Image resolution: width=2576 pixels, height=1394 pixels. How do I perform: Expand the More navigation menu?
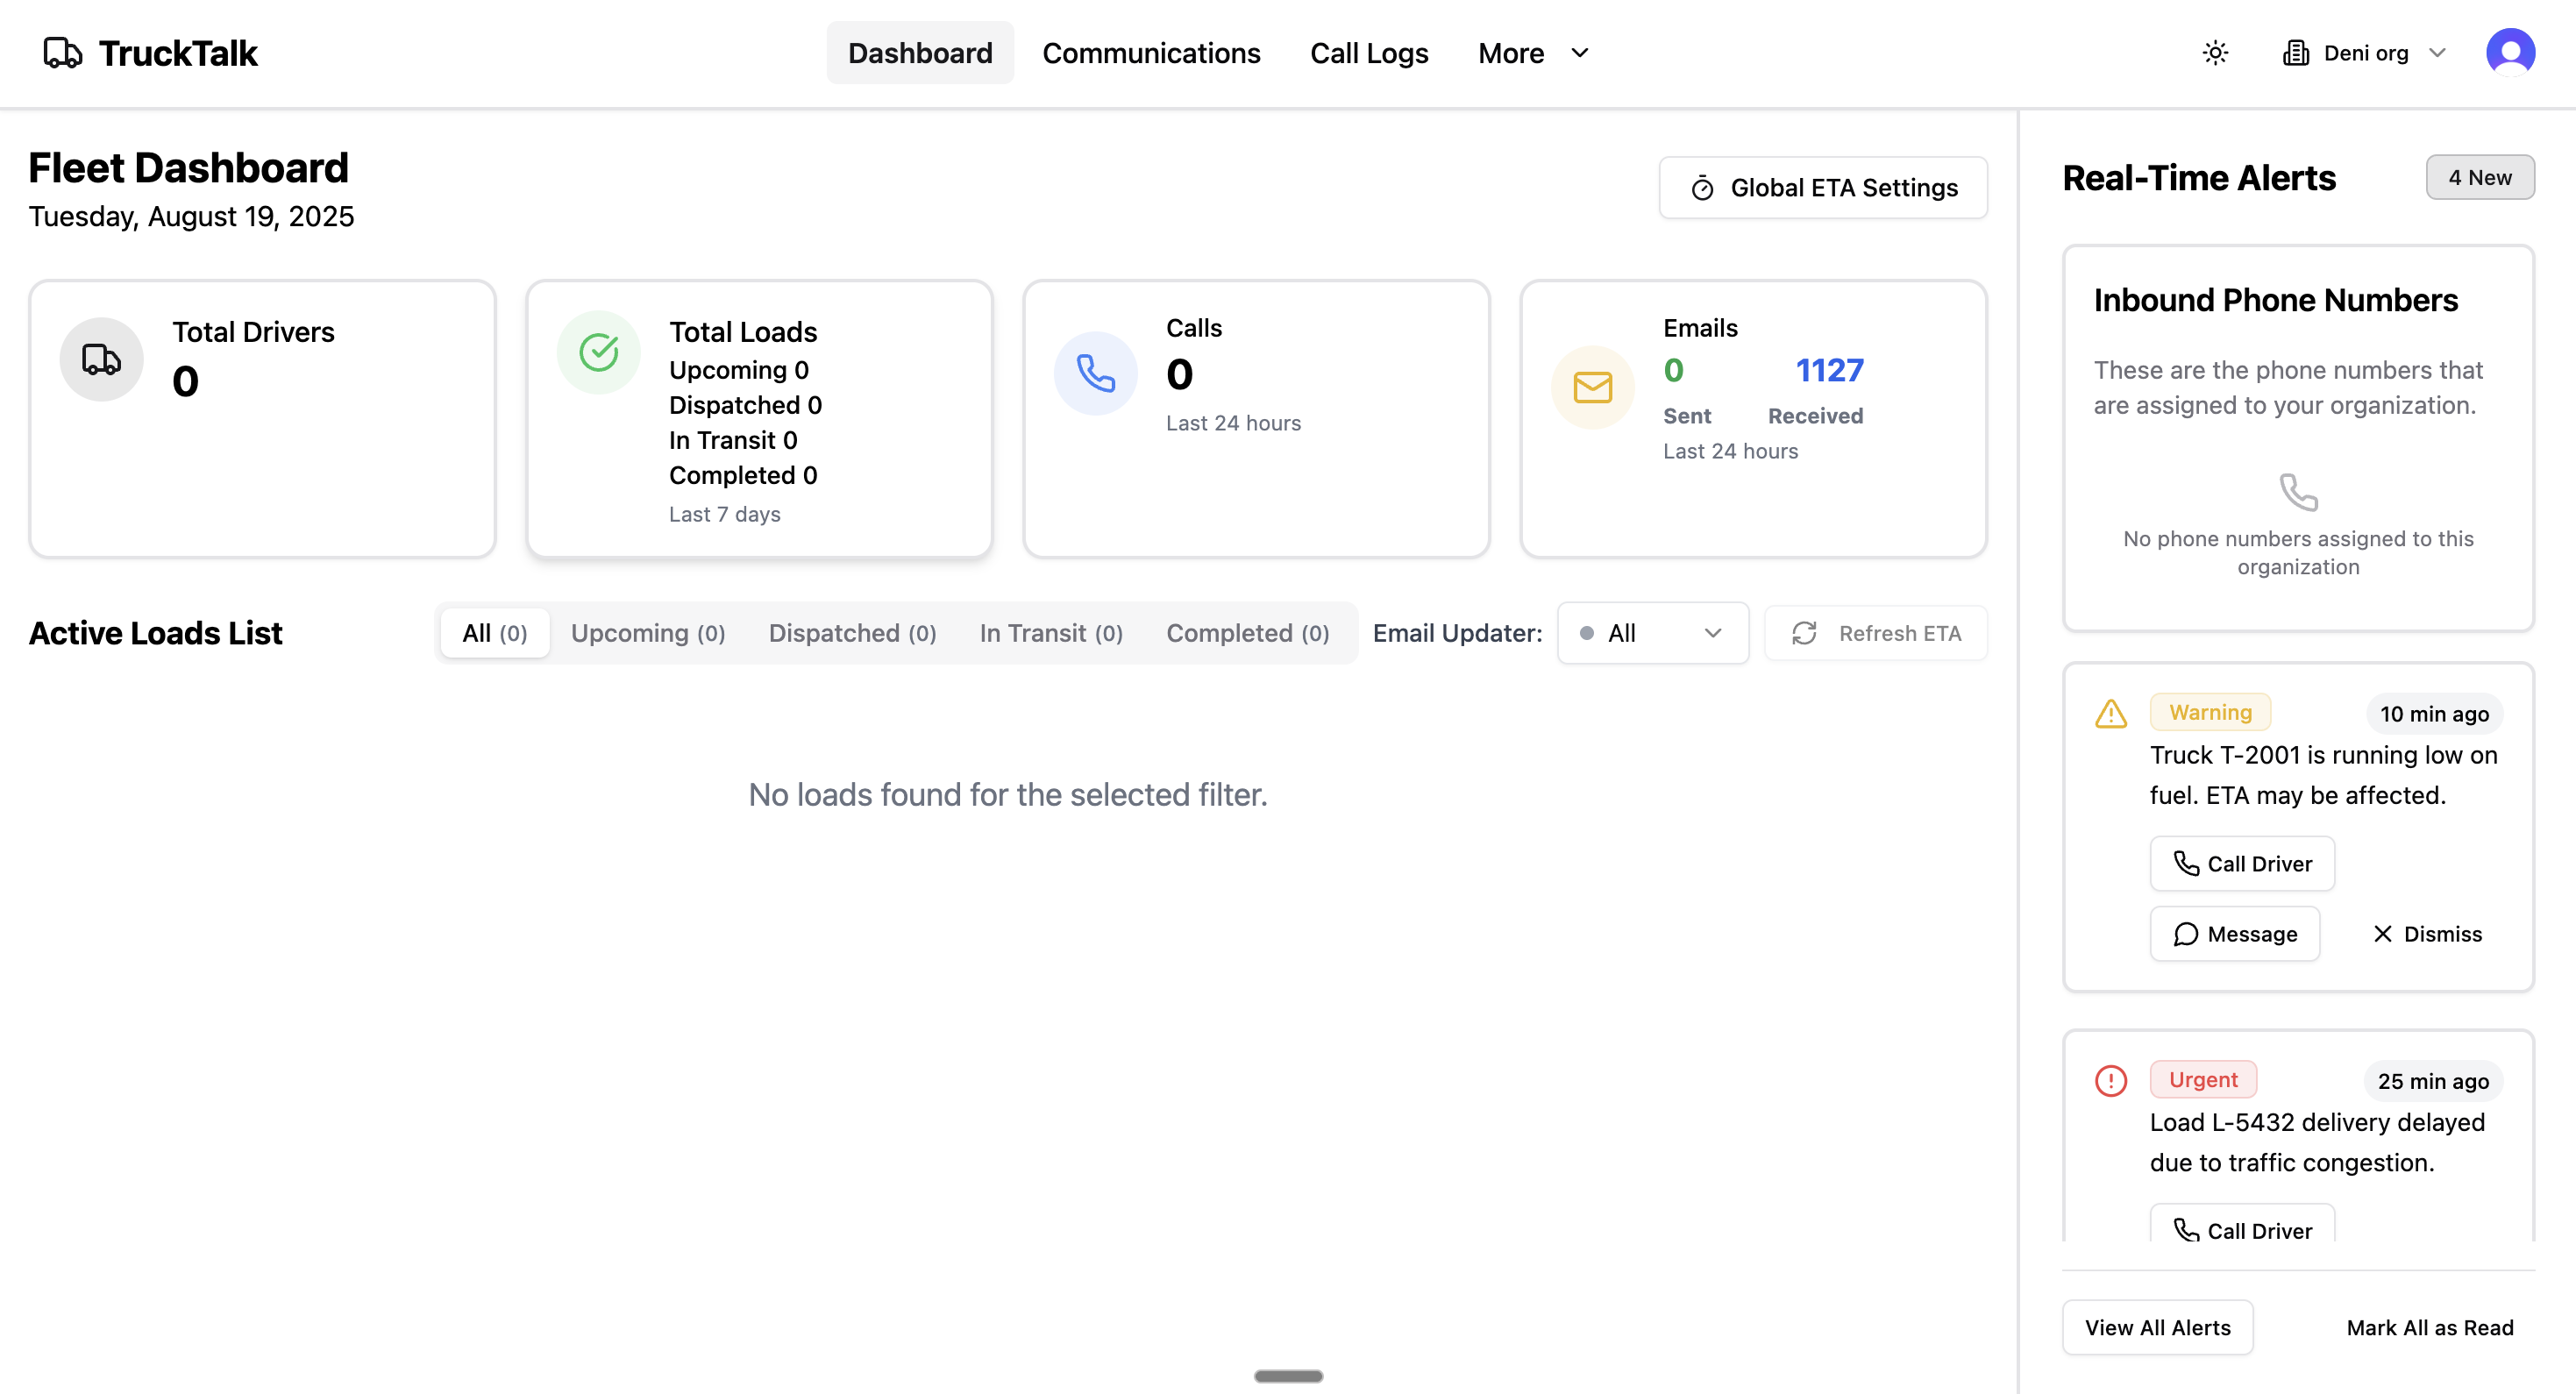click(x=1532, y=53)
